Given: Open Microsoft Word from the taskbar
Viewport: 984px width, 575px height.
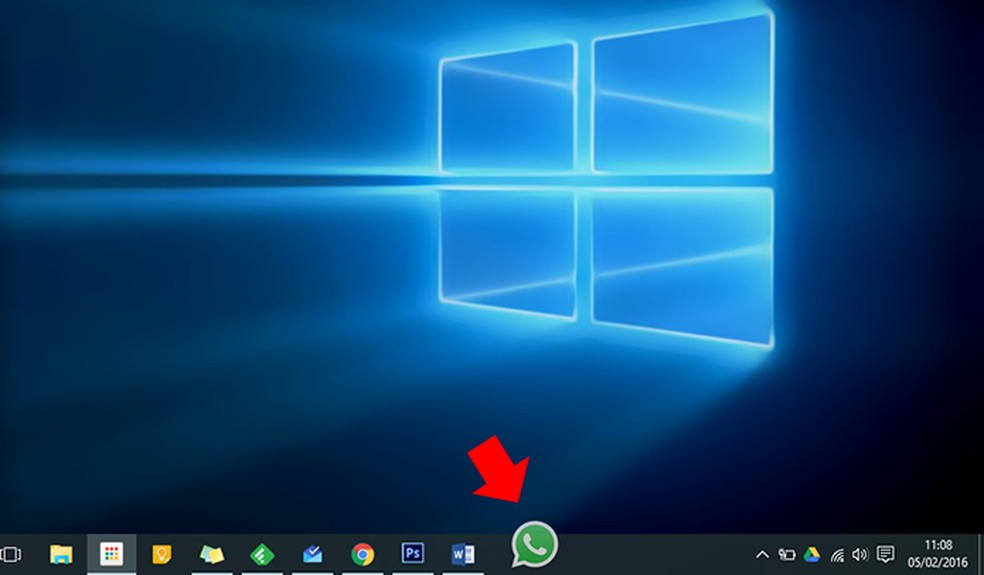Looking at the screenshot, I should pyautogui.click(x=463, y=554).
